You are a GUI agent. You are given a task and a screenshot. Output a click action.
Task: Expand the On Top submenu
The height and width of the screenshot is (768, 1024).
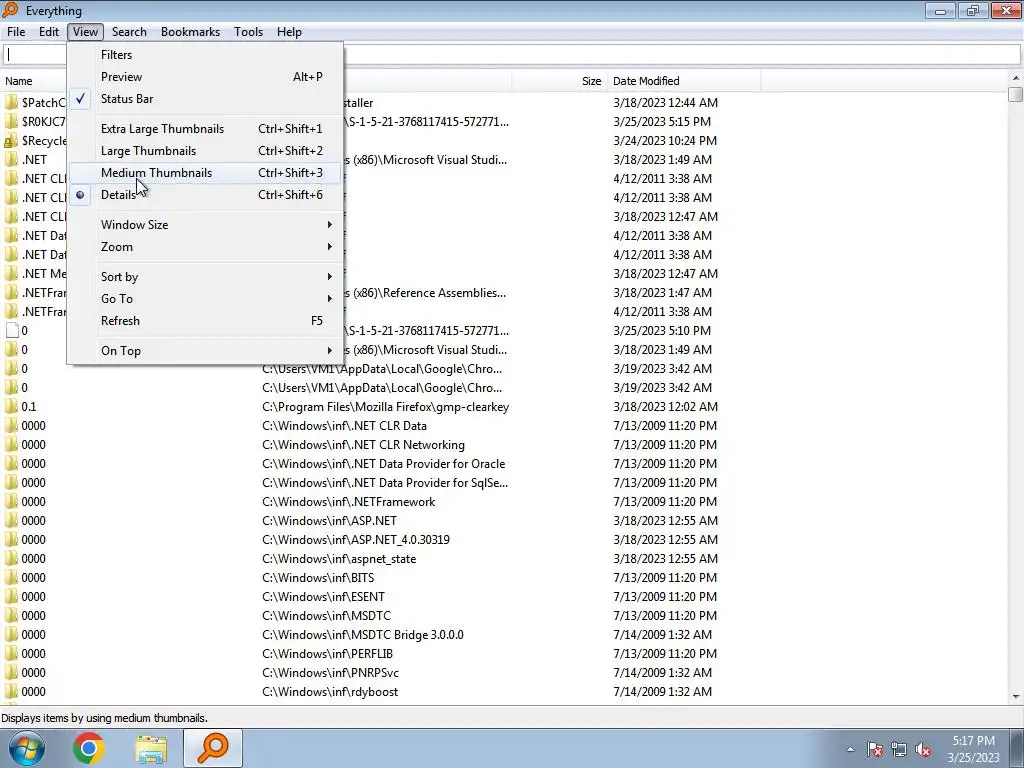coord(205,351)
